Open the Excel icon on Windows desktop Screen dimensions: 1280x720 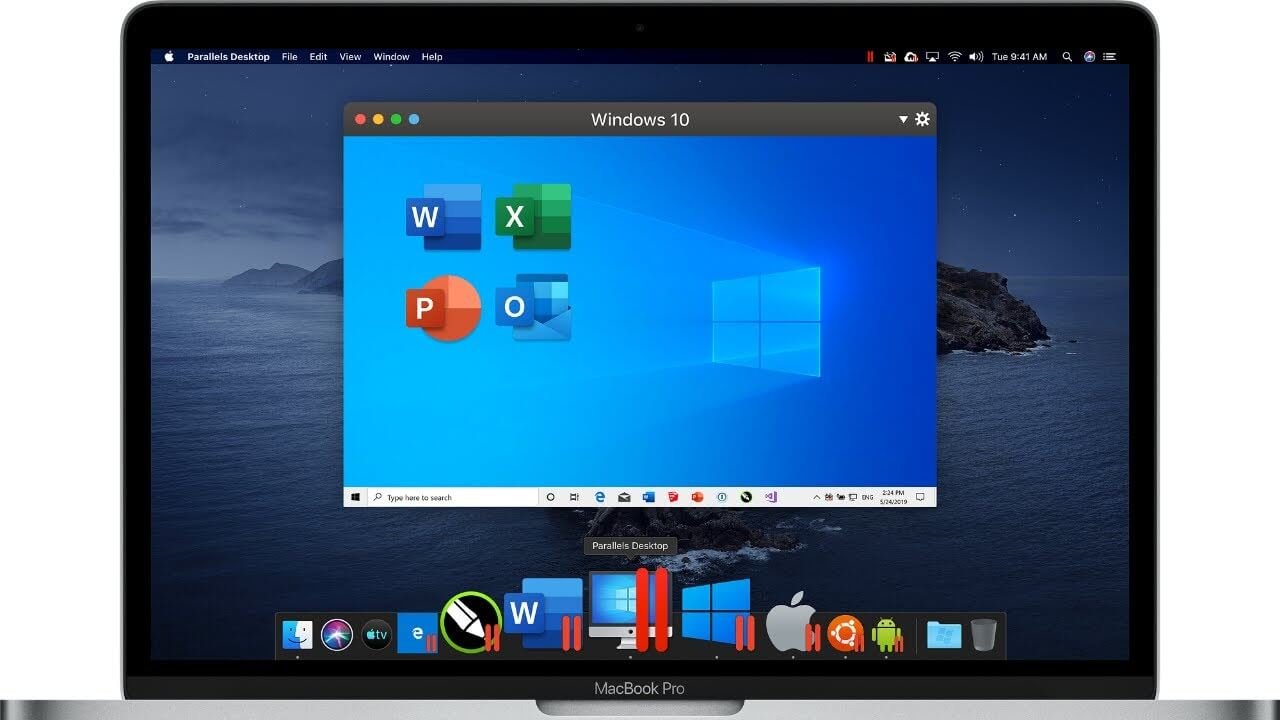533,216
